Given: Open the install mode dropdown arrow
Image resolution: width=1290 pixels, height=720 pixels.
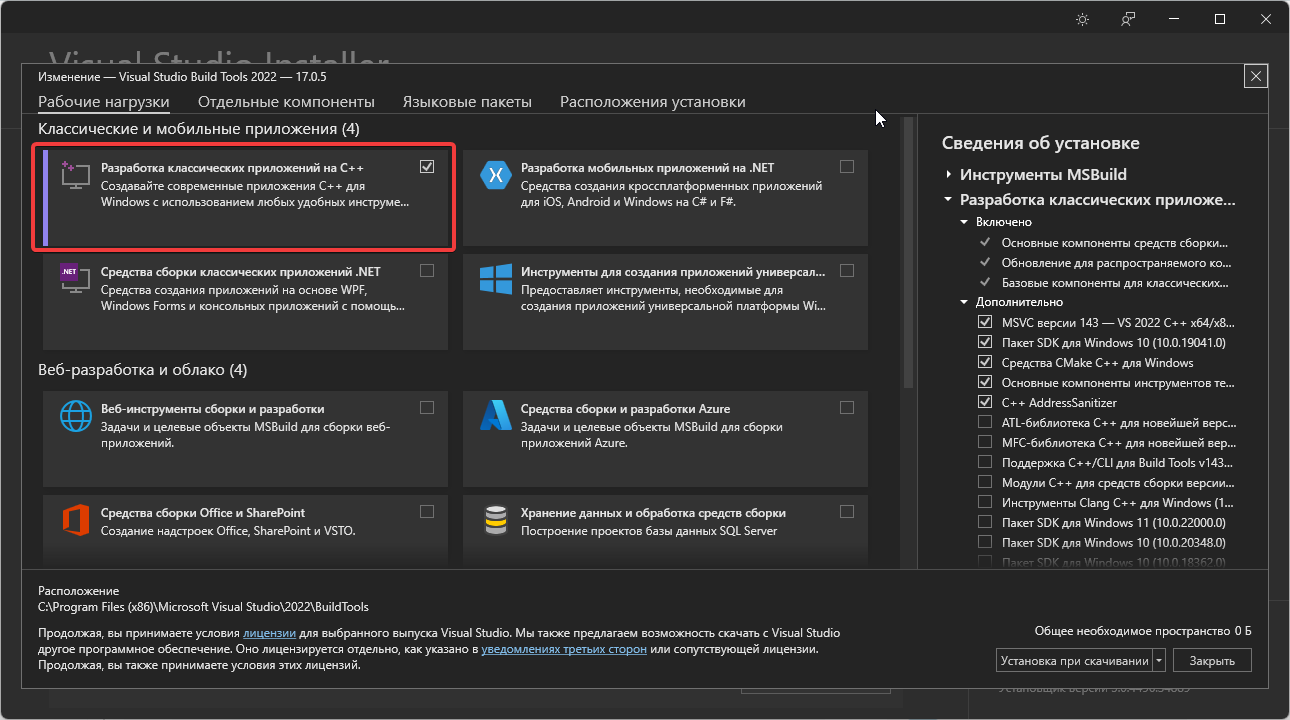Looking at the screenshot, I should point(1159,661).
